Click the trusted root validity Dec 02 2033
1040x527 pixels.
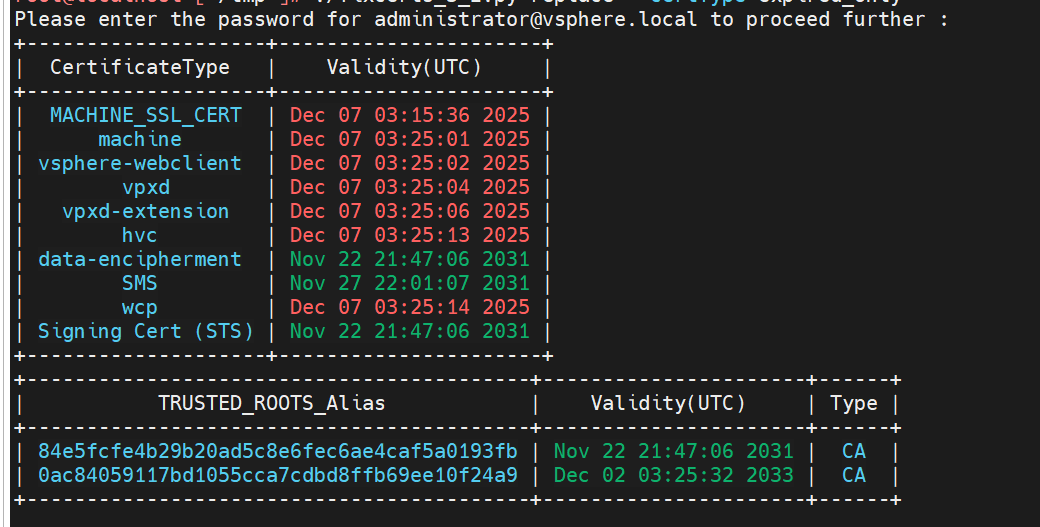point(673,475)
